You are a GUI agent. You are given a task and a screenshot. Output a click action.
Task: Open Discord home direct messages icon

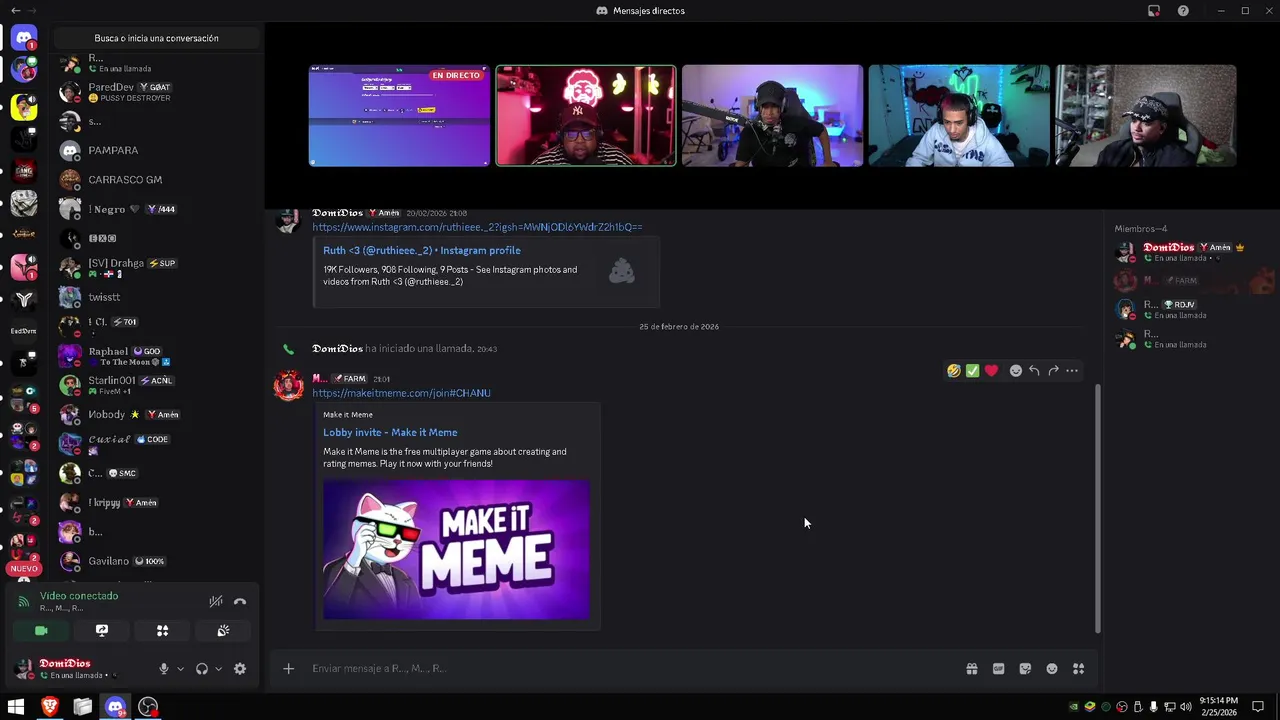[24, 38]
